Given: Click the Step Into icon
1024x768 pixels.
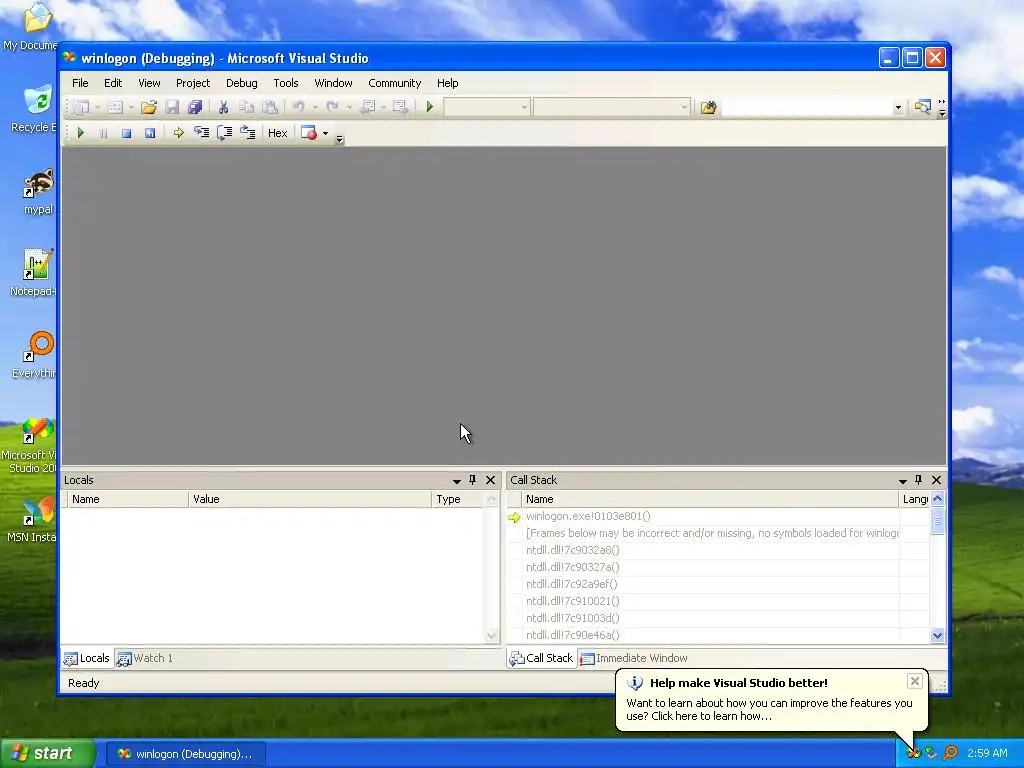Looking at the screenshot, I should coord(201,133).
